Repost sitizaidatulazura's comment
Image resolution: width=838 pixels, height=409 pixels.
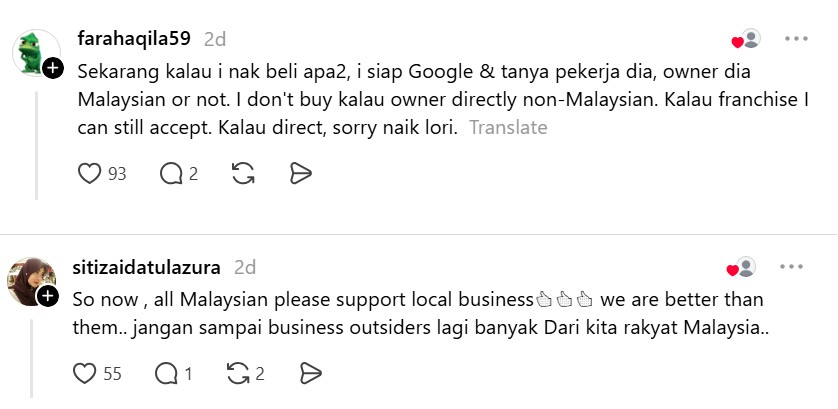click(x=238, y=373)
